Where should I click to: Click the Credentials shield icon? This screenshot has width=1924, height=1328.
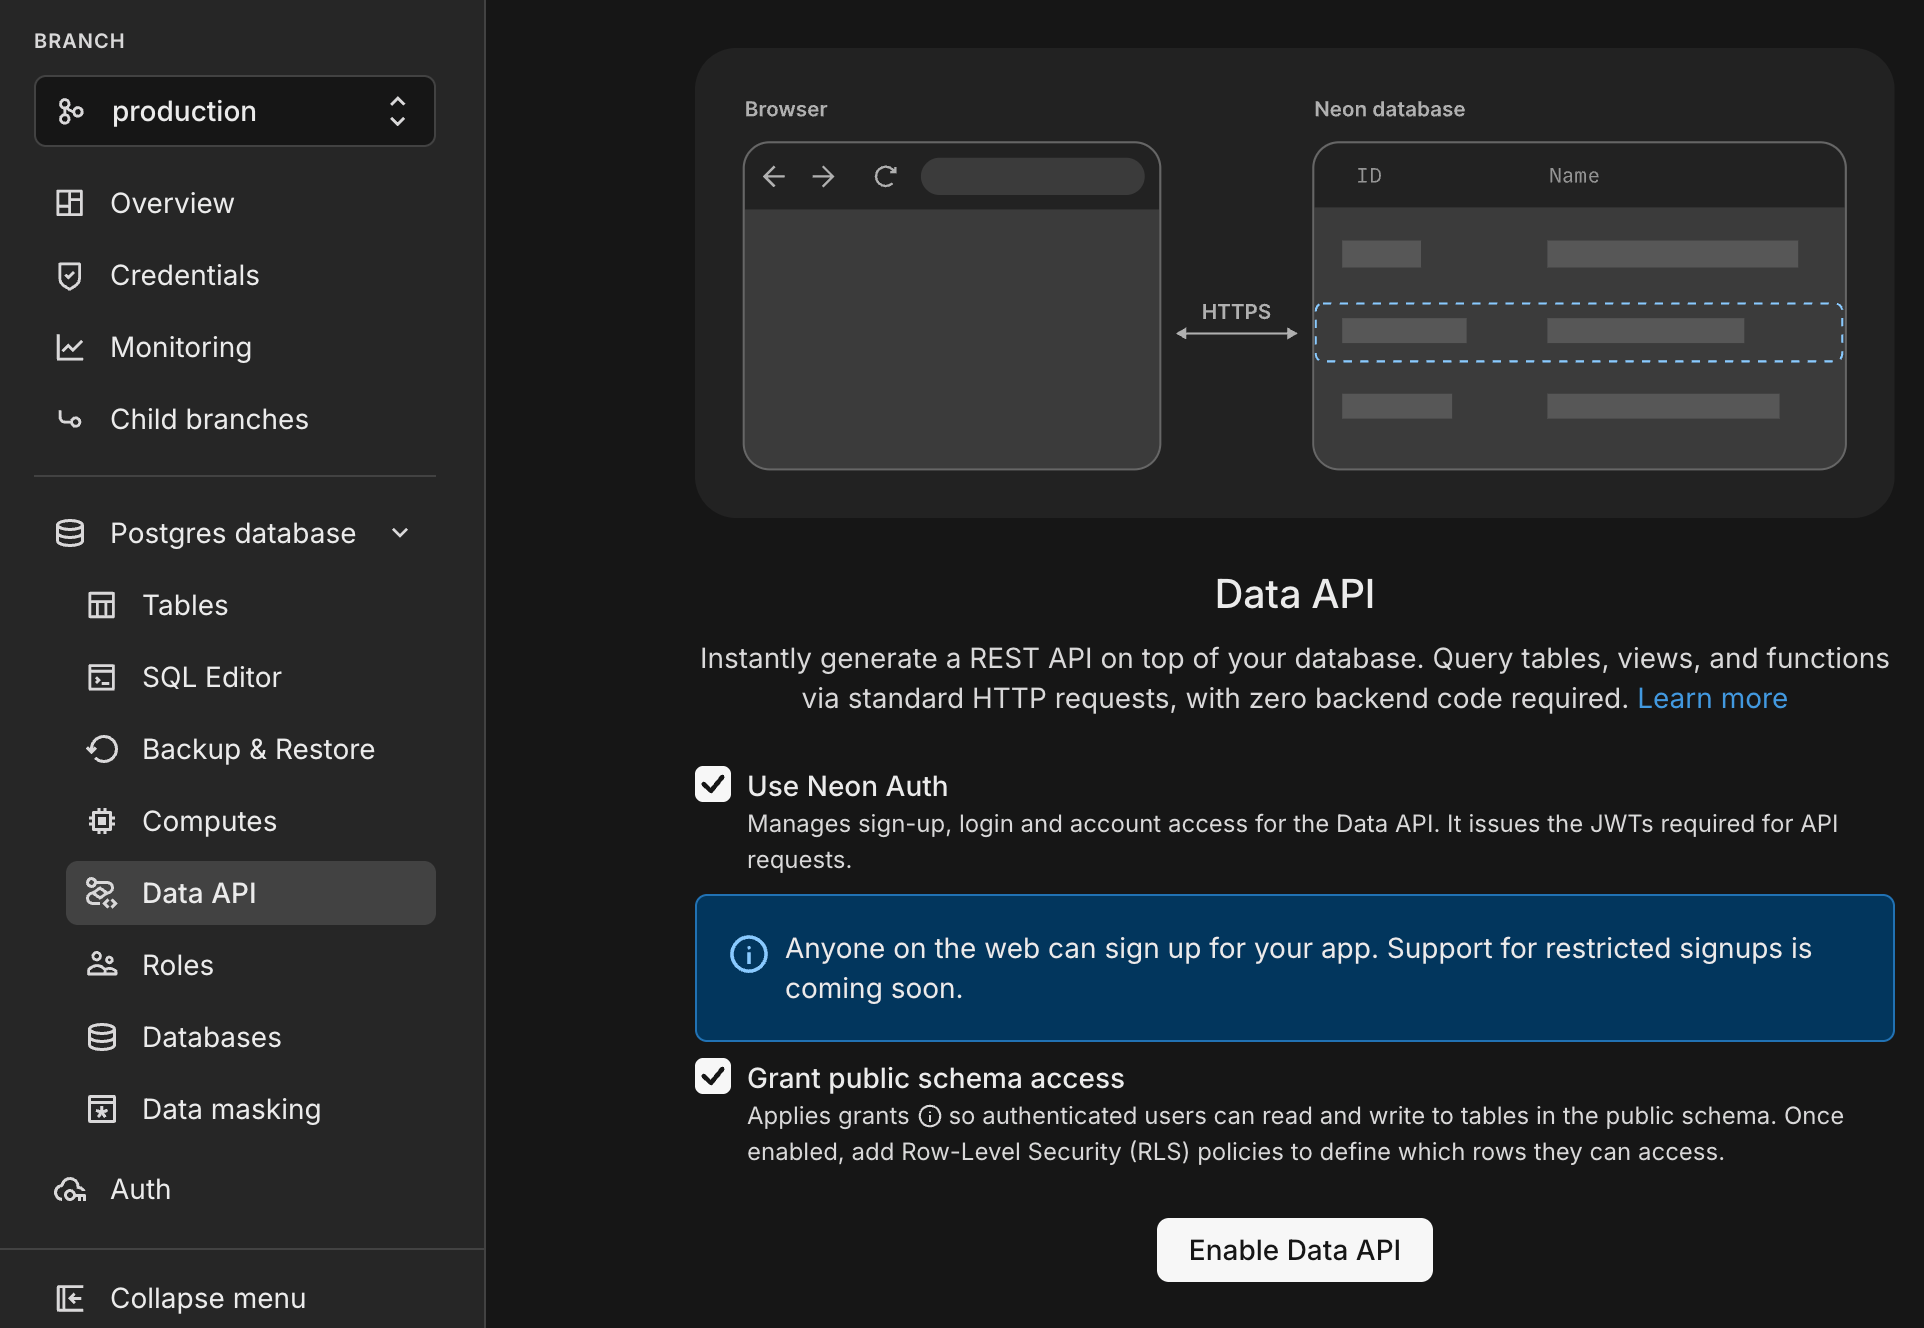(x=70, y=275)
